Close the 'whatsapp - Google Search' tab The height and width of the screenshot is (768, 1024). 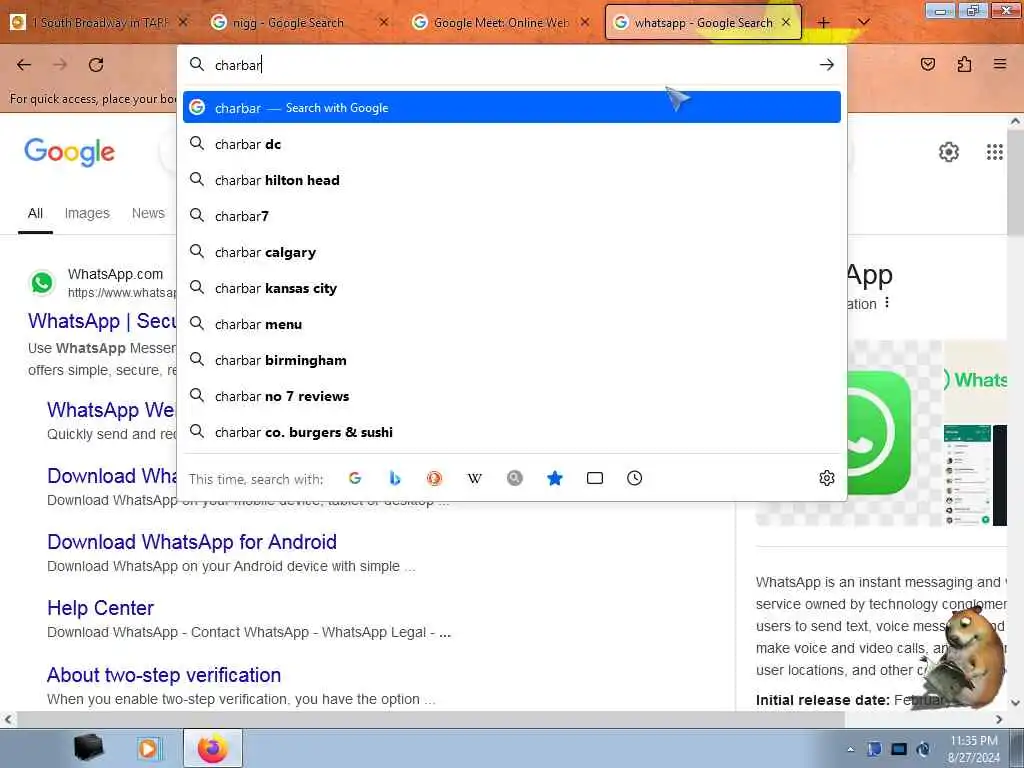(x=786, y=22)
